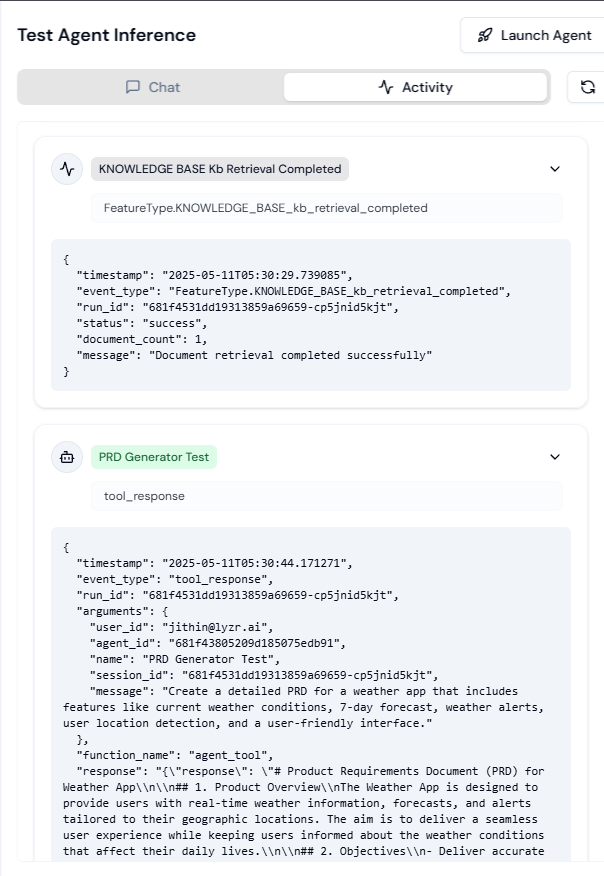The image size is (604, 876).
Task: Click the waveform icon beside KNOWLEDGE BASE event
Action: [66, 169]
